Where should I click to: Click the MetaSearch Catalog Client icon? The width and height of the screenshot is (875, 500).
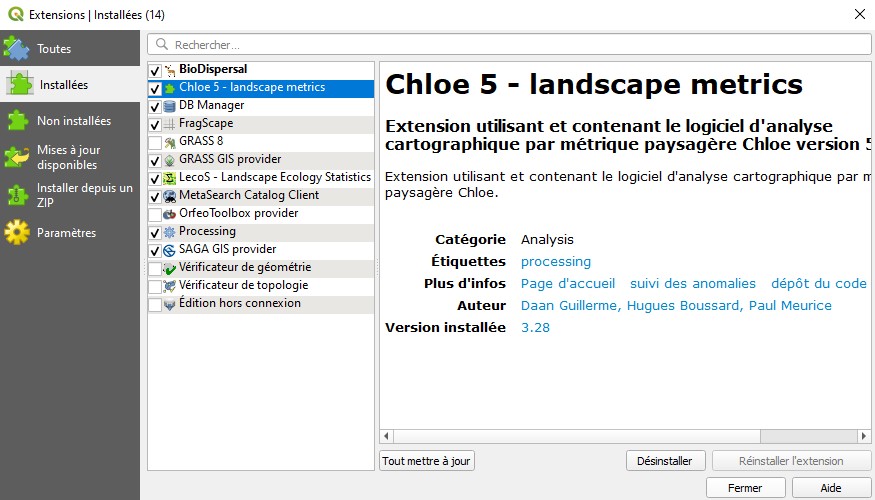pos(170,196)
